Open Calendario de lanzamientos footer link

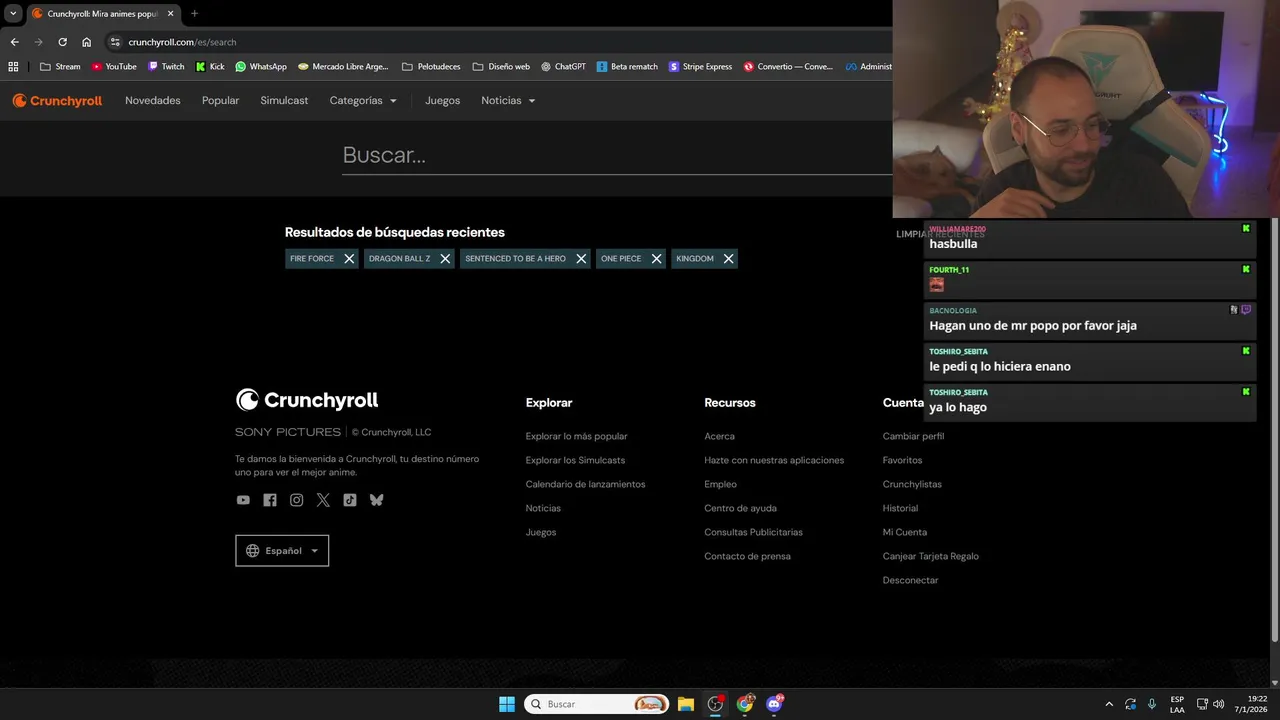(x=586, y=484)
